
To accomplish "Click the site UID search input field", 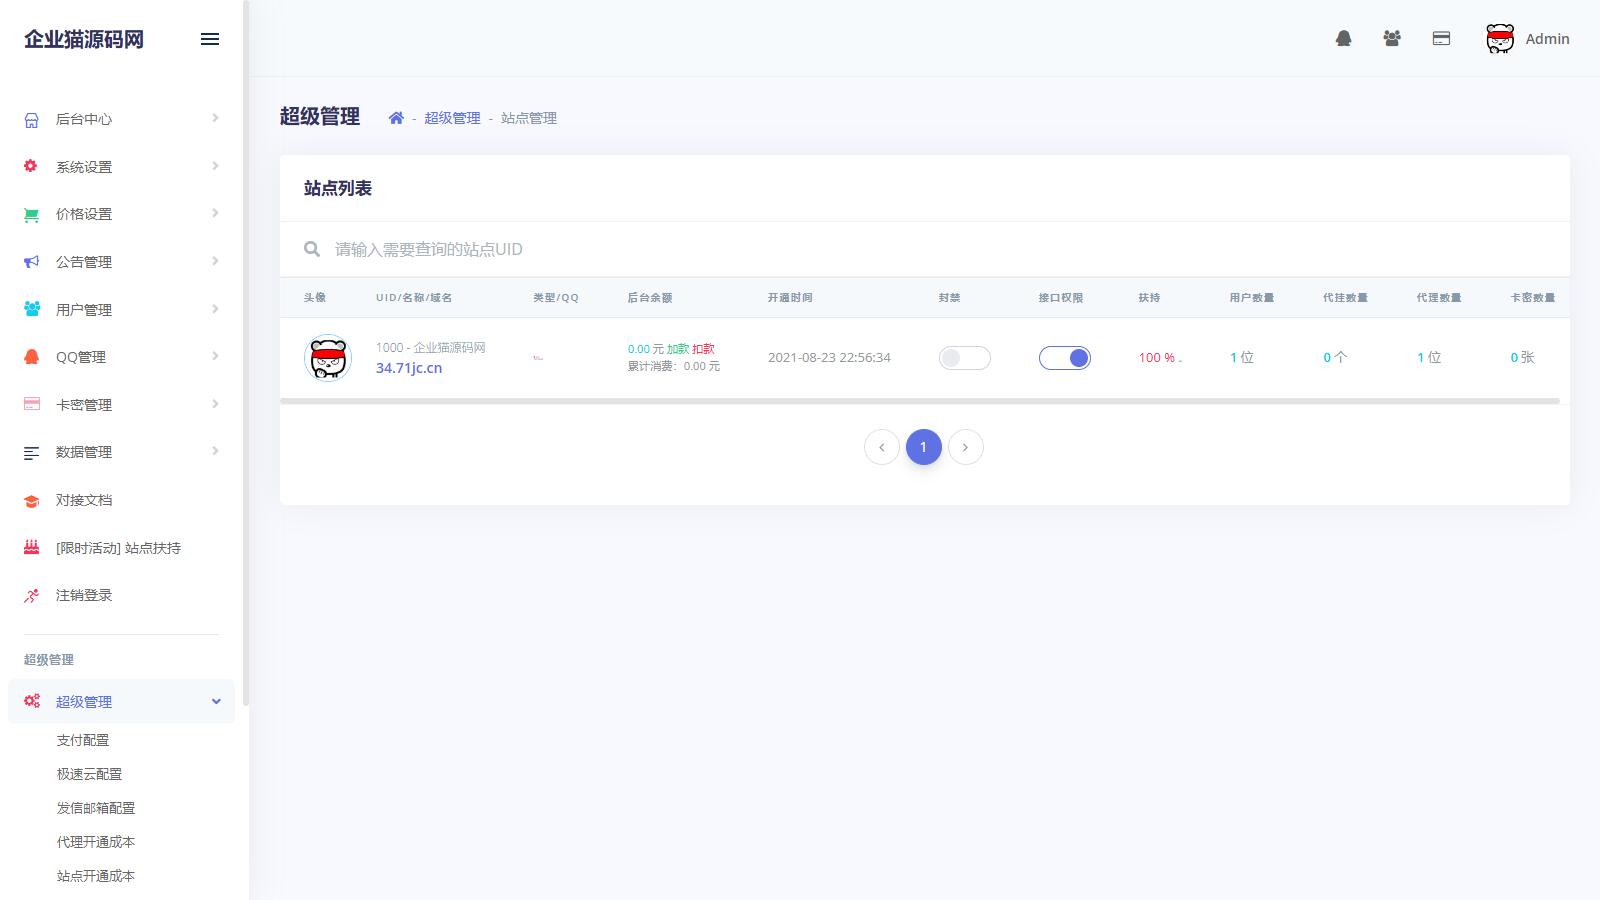I will [x=900, y=249].
